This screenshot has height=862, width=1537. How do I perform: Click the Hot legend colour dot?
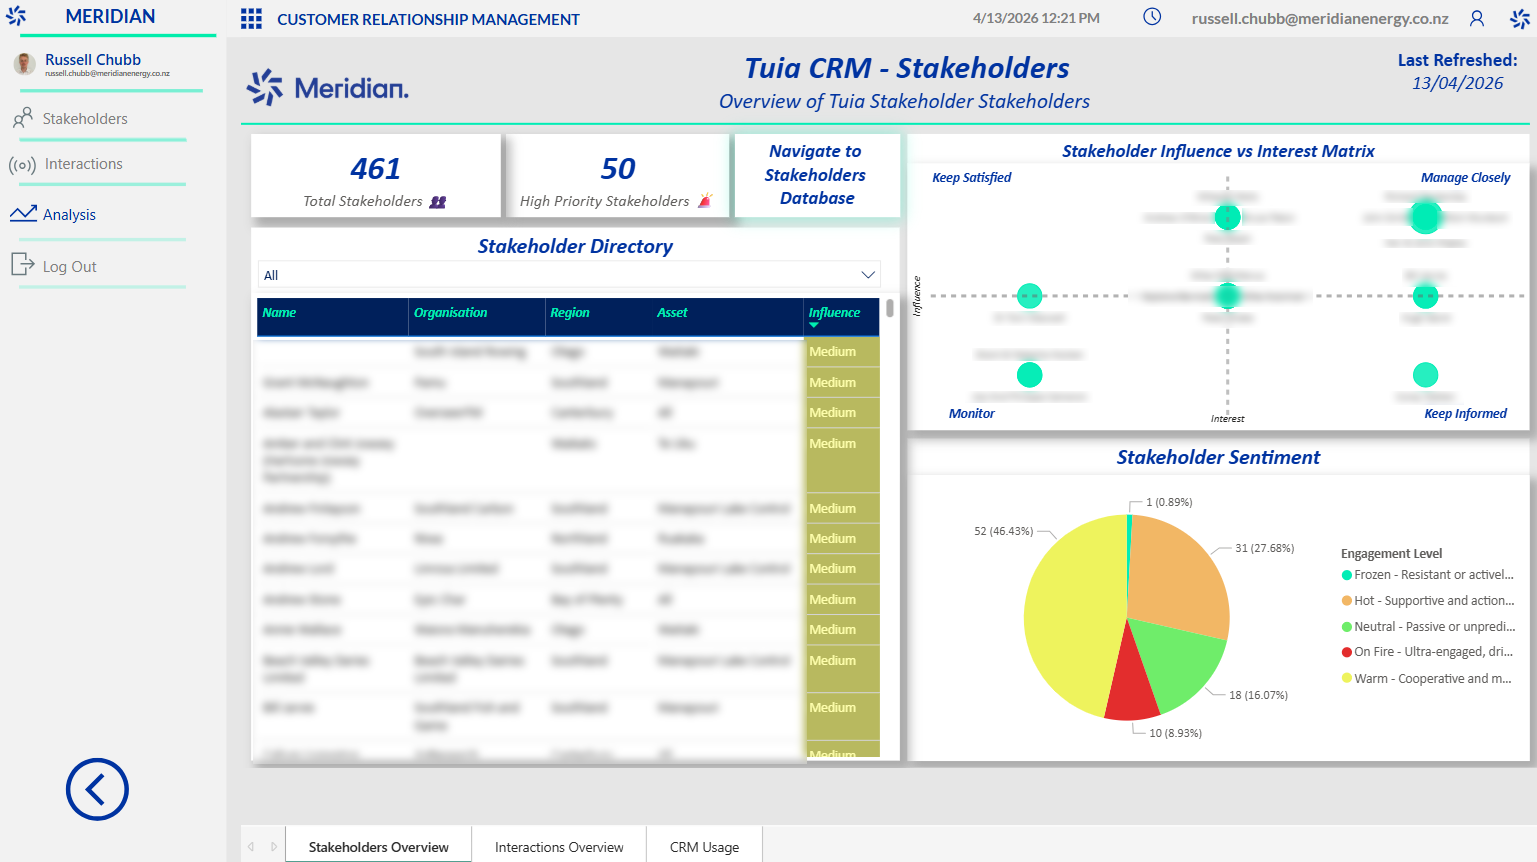tap(1347, 601)
